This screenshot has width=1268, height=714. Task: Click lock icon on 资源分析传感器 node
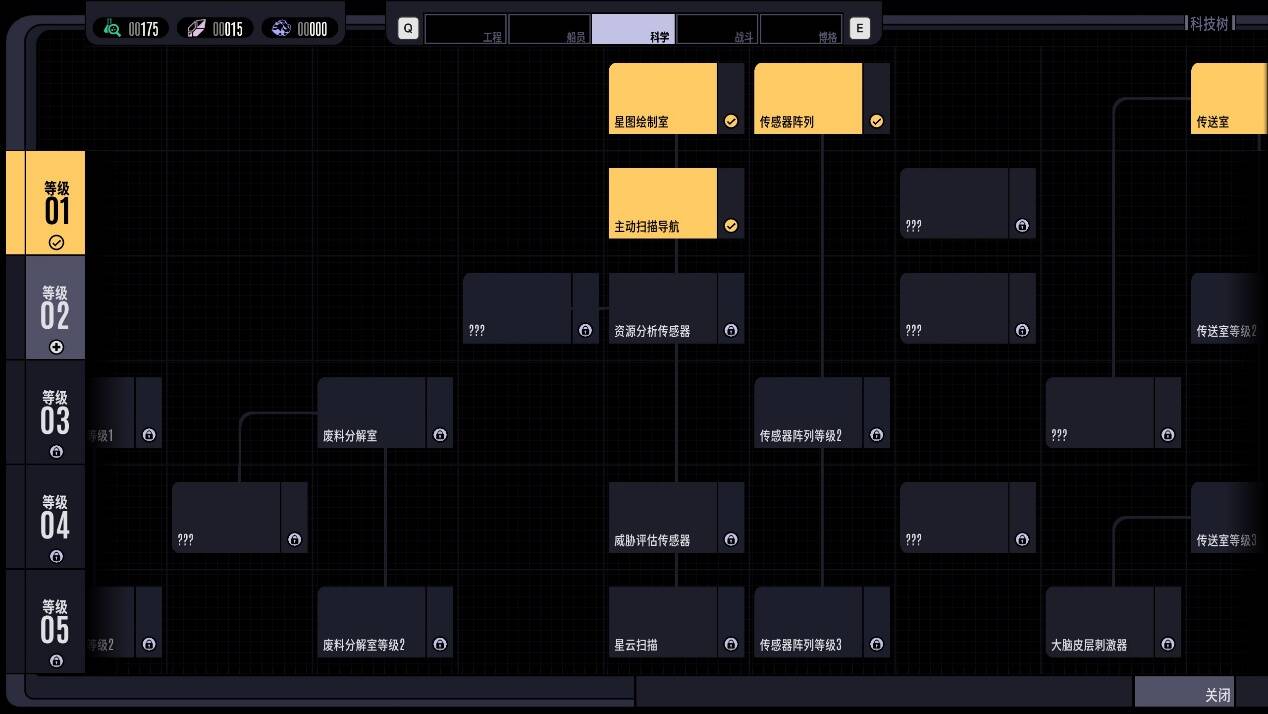point(731,331)
